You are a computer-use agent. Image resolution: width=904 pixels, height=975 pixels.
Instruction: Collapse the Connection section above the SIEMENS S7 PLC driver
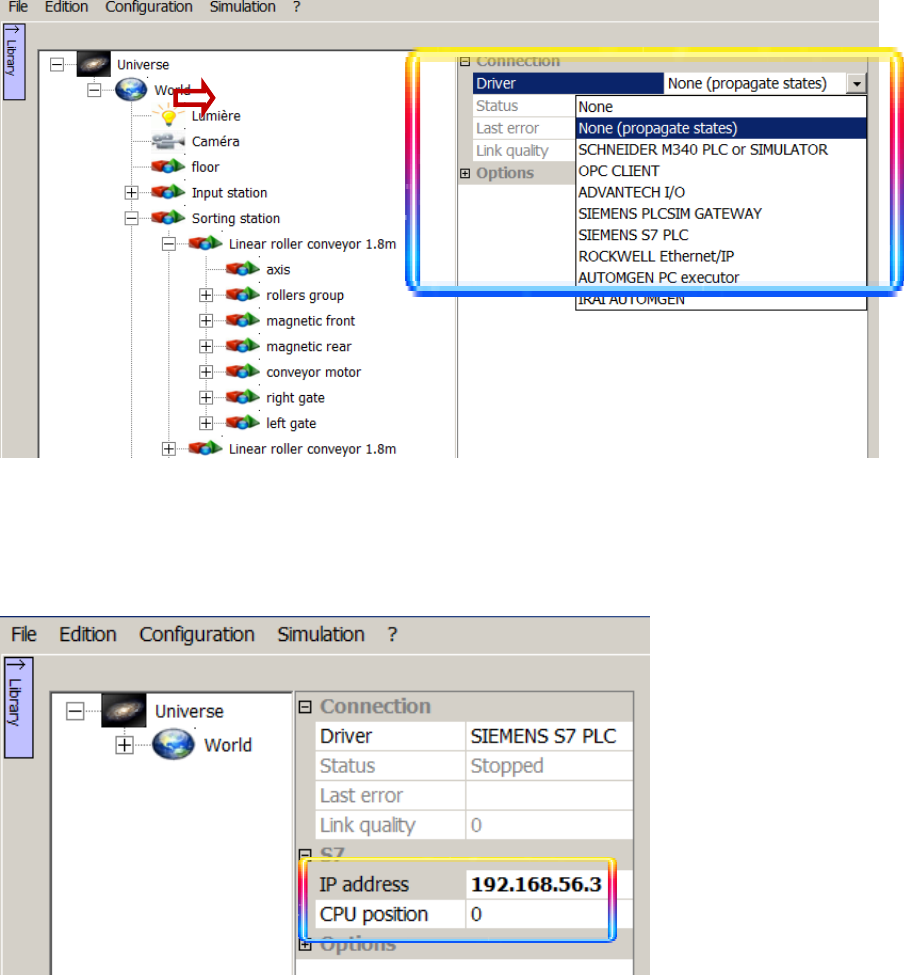tap(305, 707)
